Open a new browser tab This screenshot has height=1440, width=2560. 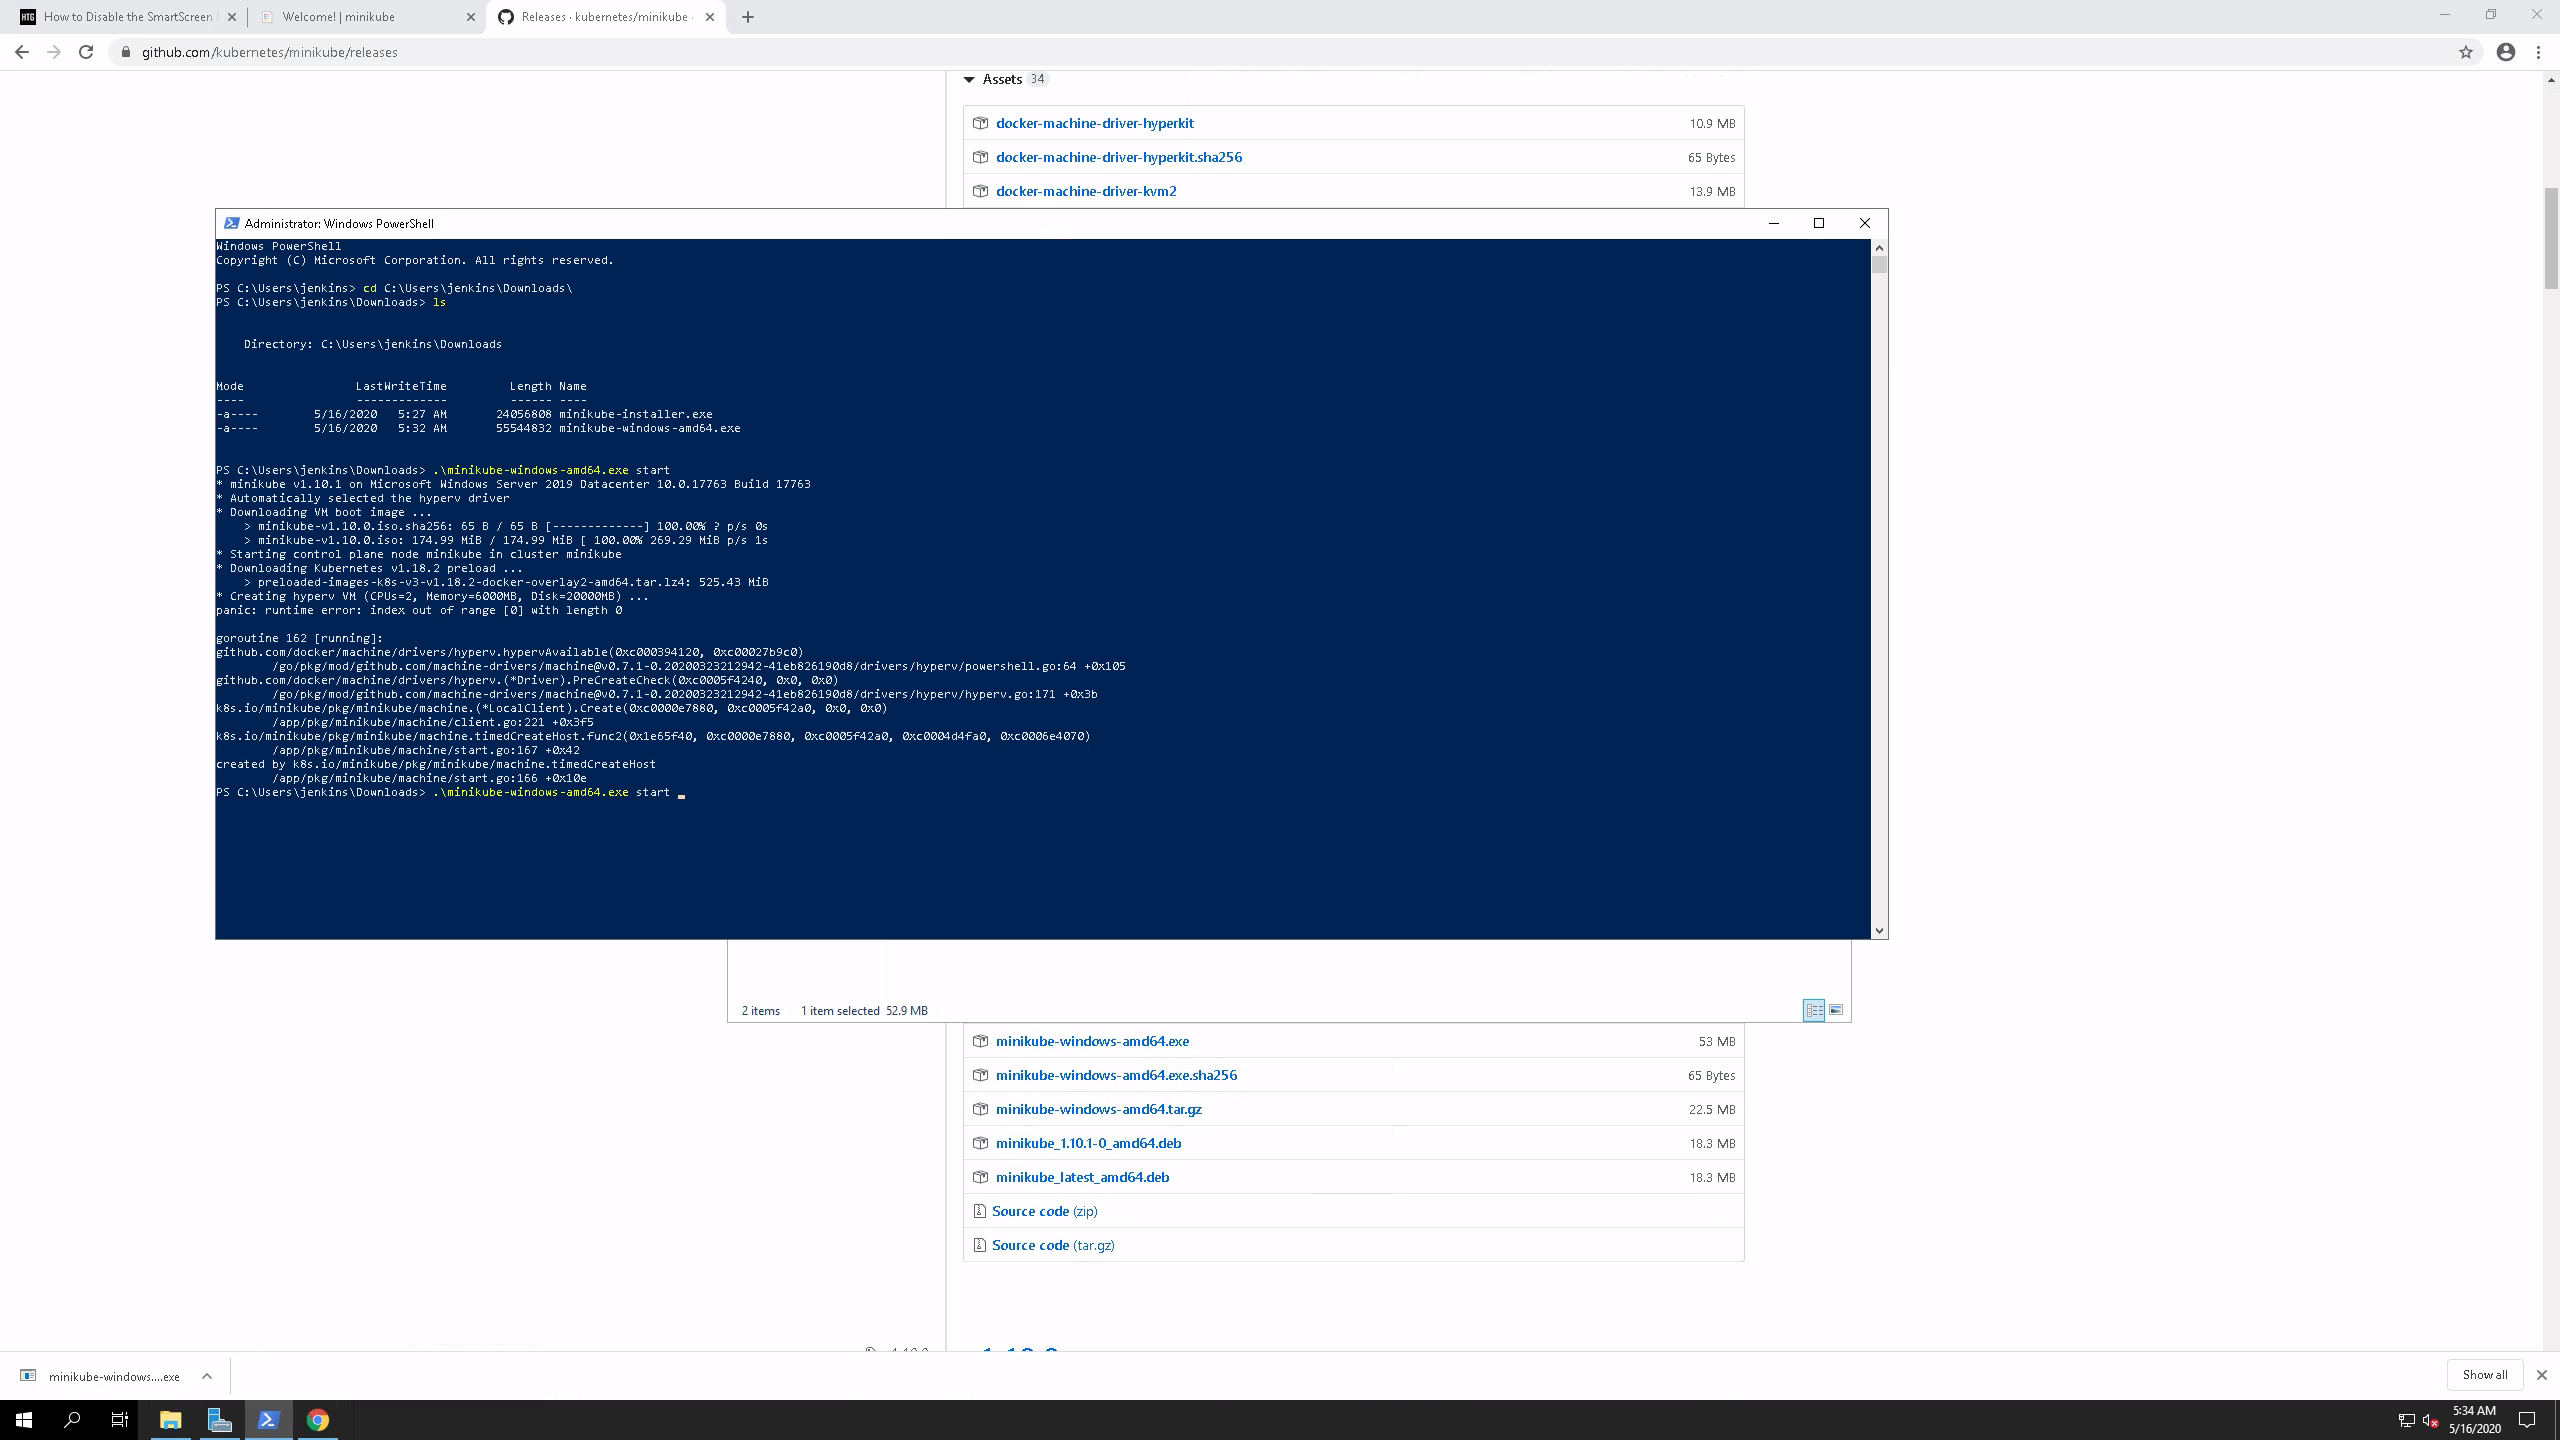click(748, 17)
